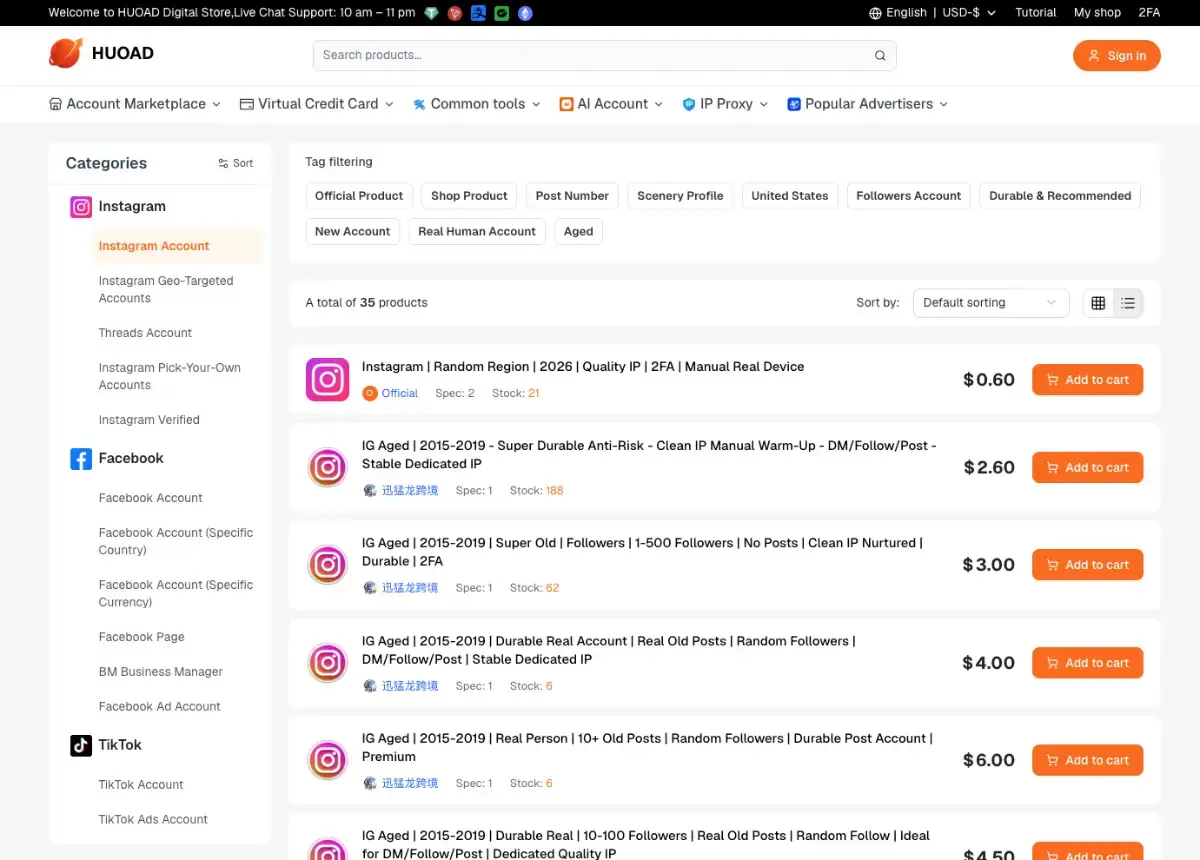This screenshot has width=1200, height=860.
Task: Switch to list view layout icon
Action: point(1128,303)
